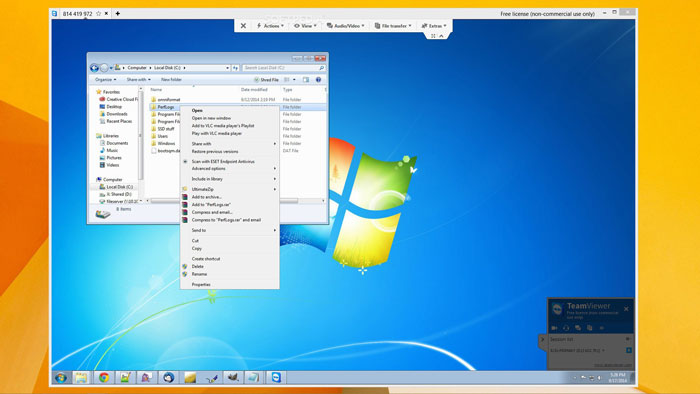Select the Users folder
Screen dimensions: 700x394
click(162, 136)
